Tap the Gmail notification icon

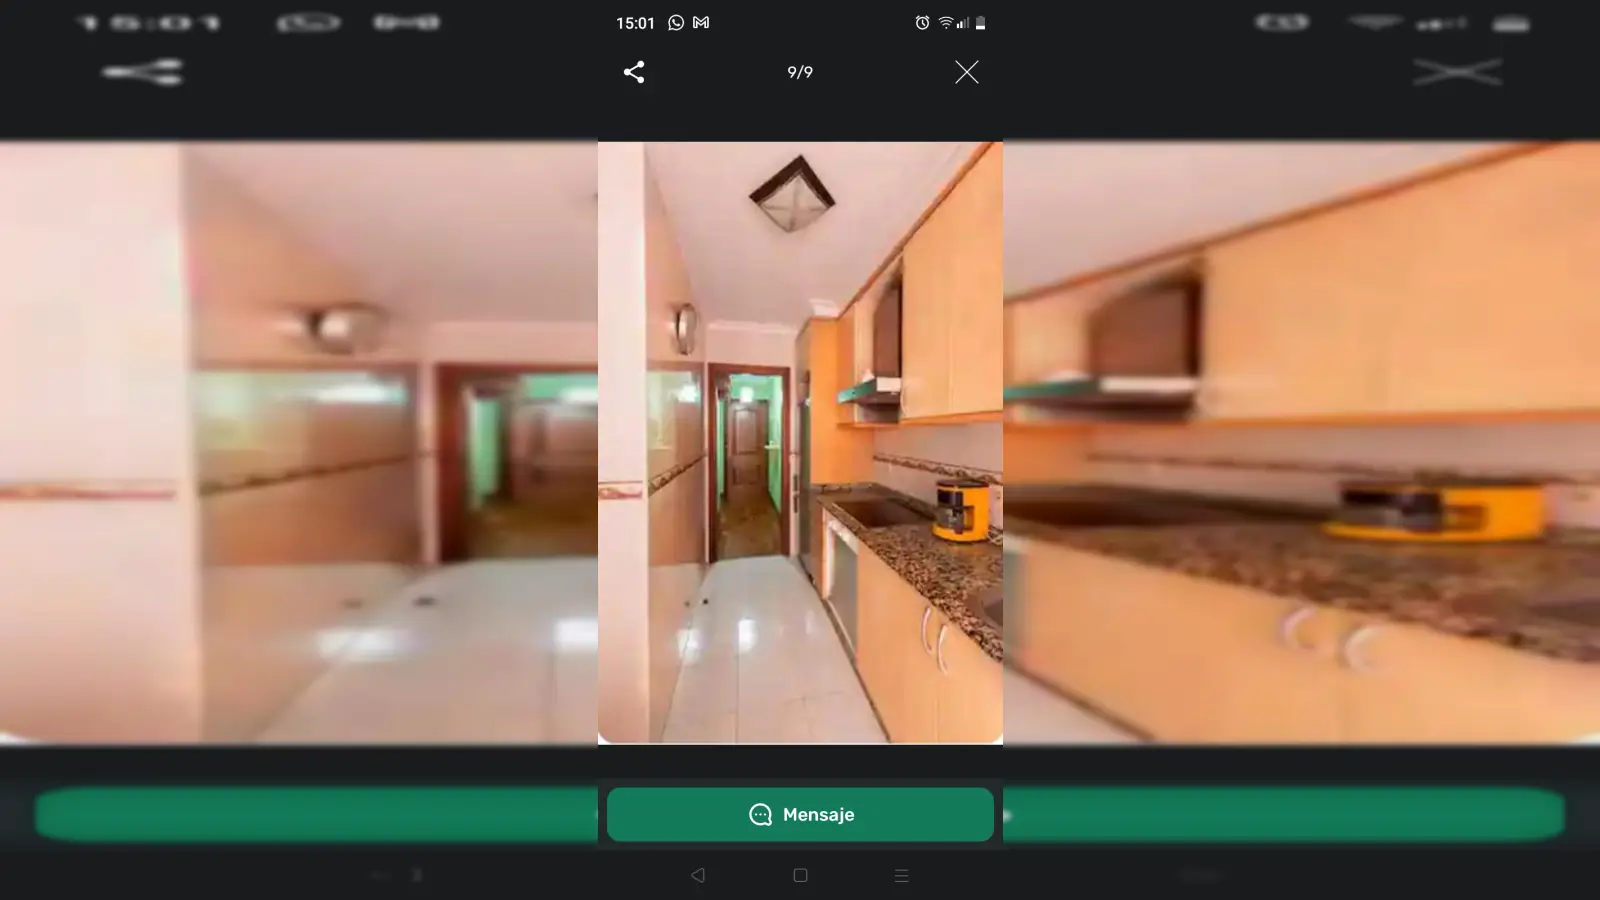click(x=701, y=23)
